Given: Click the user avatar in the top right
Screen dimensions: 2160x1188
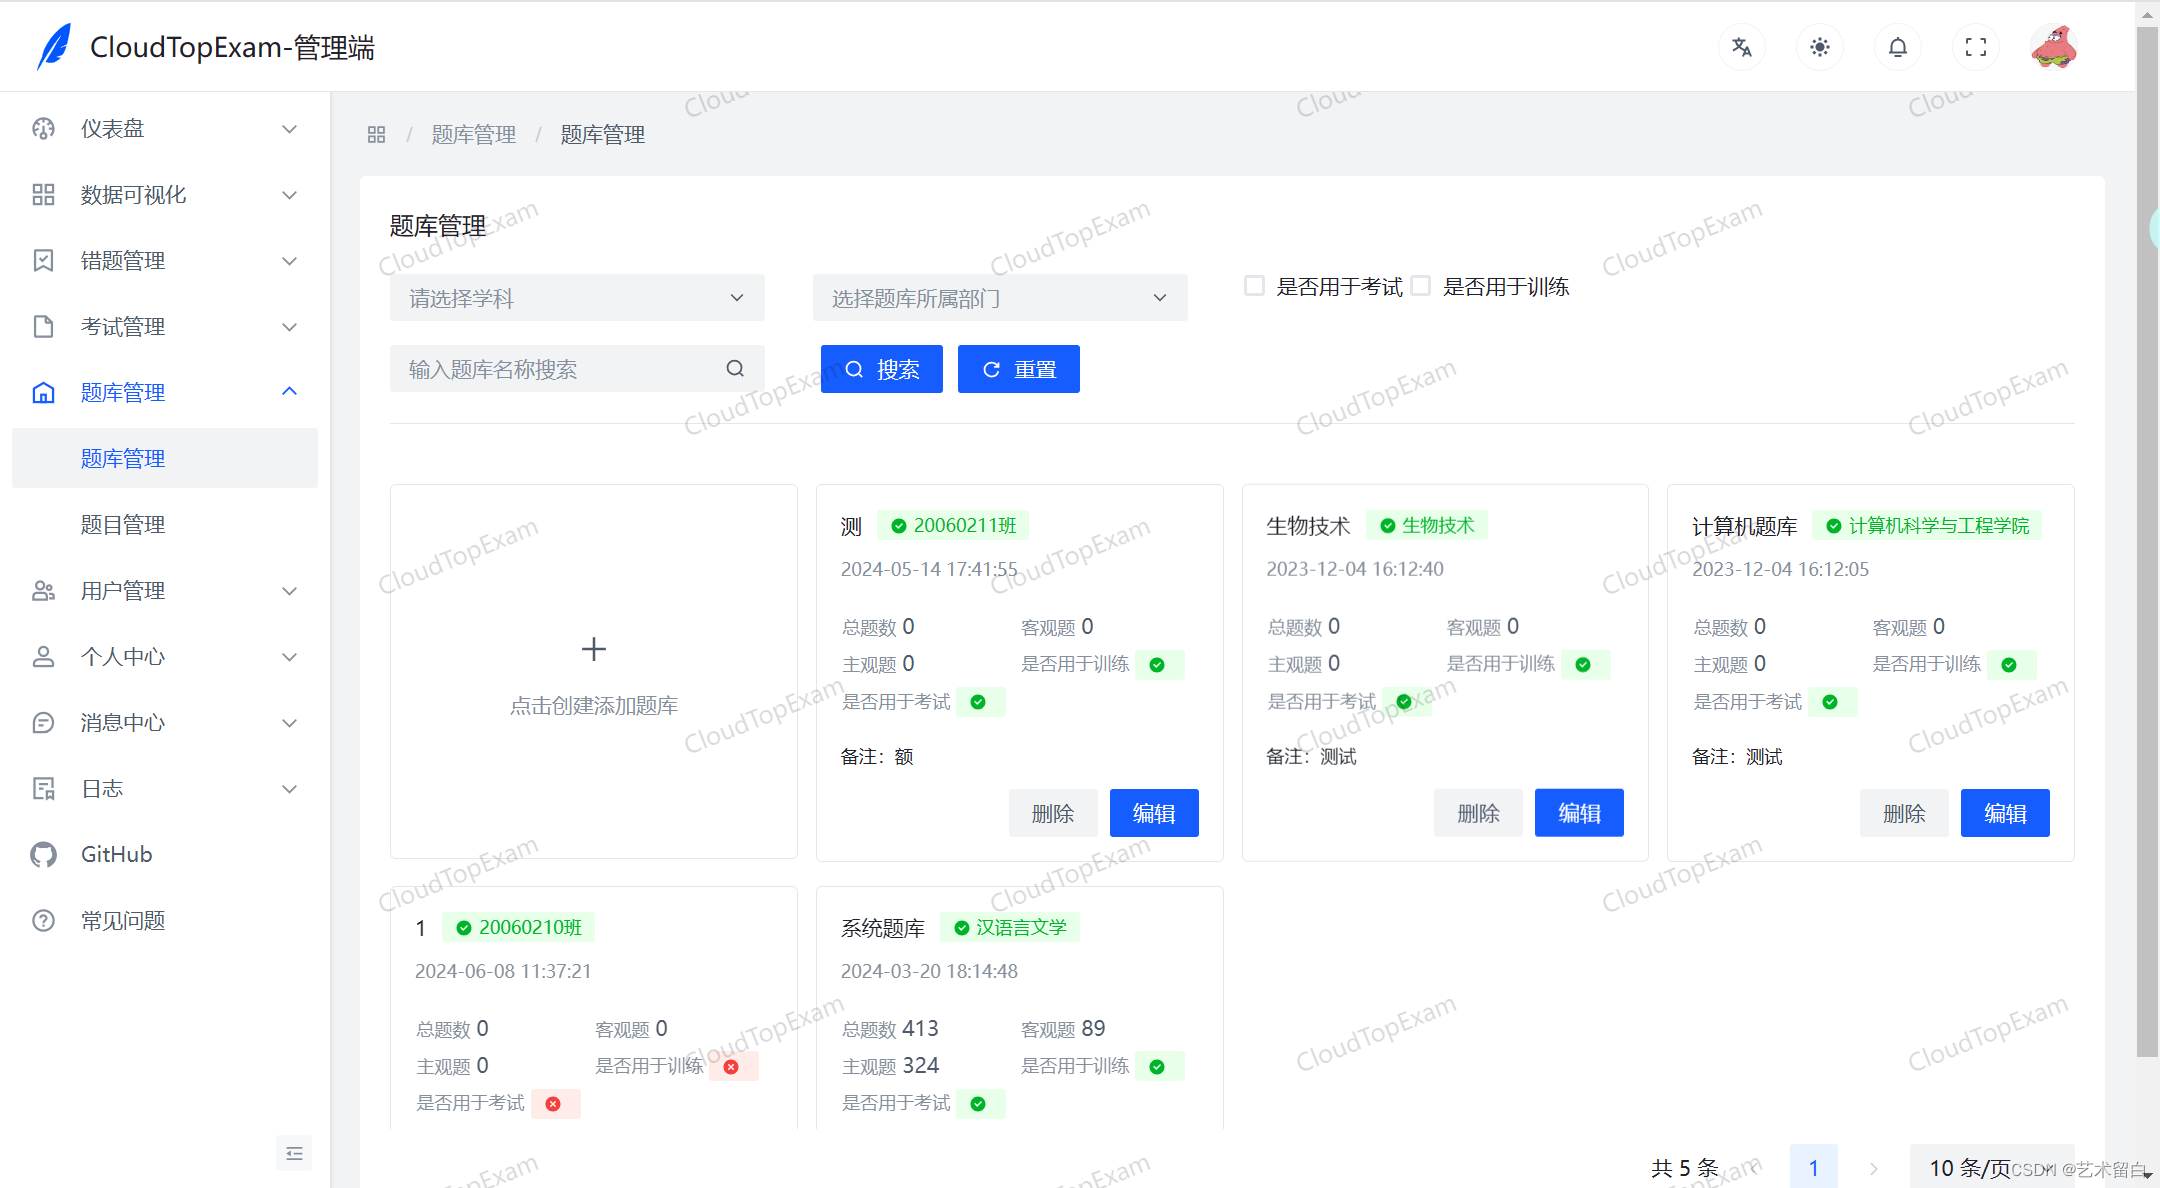Looking at the screenshot, I should point(2055,46).
